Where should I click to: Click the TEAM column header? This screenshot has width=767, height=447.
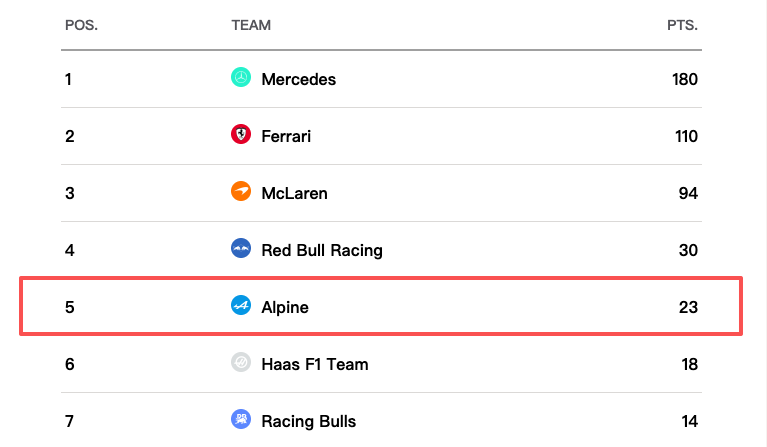click(251, 25)
